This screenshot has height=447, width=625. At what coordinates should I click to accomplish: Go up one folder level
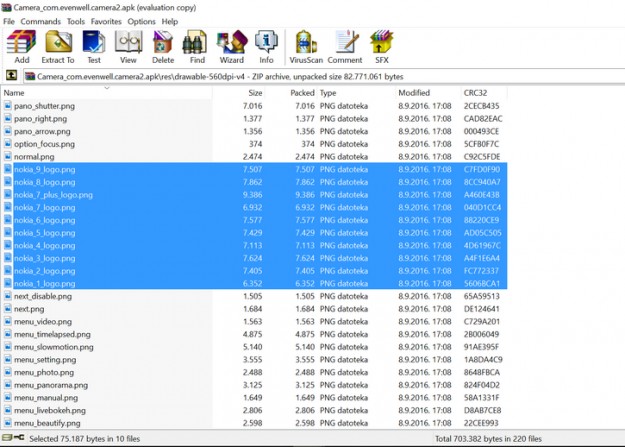coord(11,75)
